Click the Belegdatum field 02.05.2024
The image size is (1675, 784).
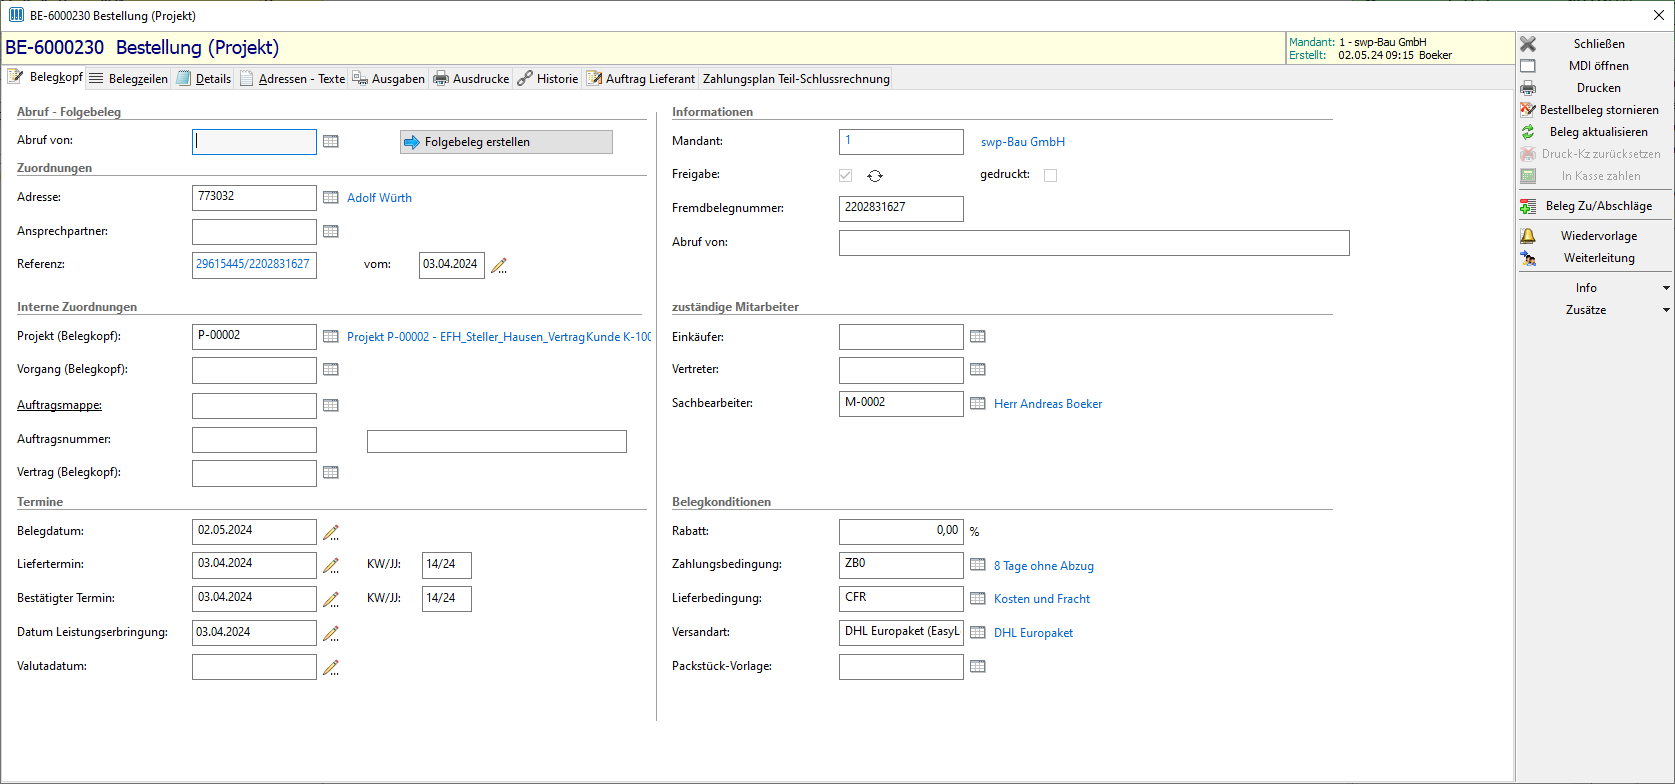click(254, 531)
